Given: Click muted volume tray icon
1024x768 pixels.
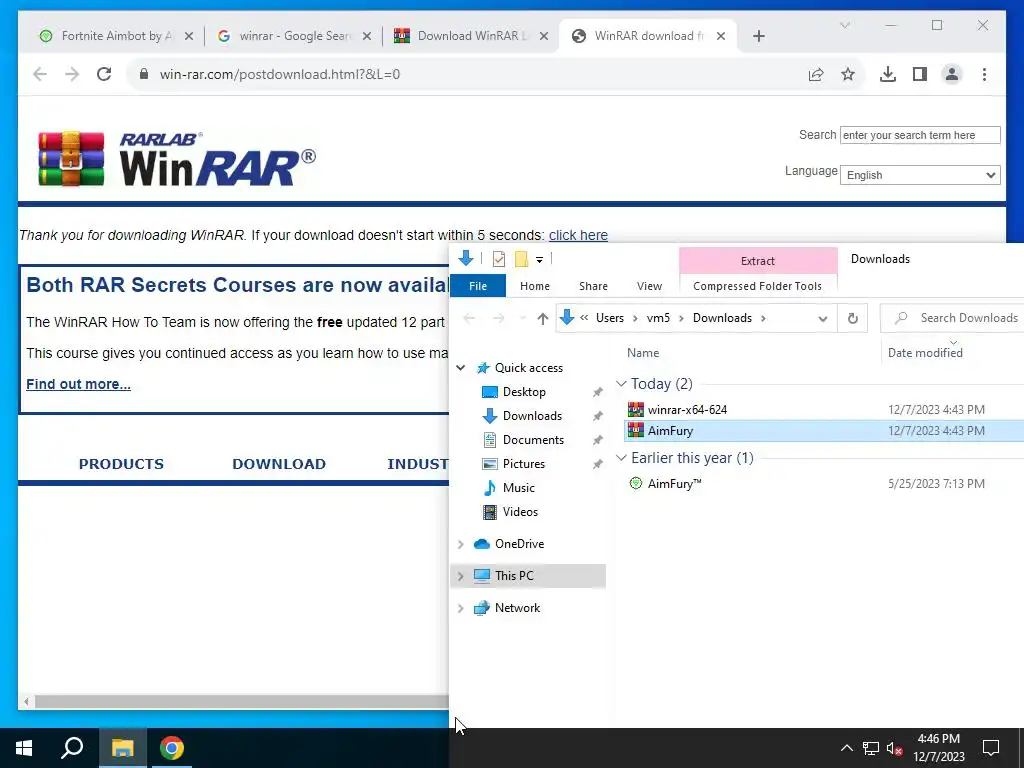Looking at the screenshot, I should [x=894, y=748].
